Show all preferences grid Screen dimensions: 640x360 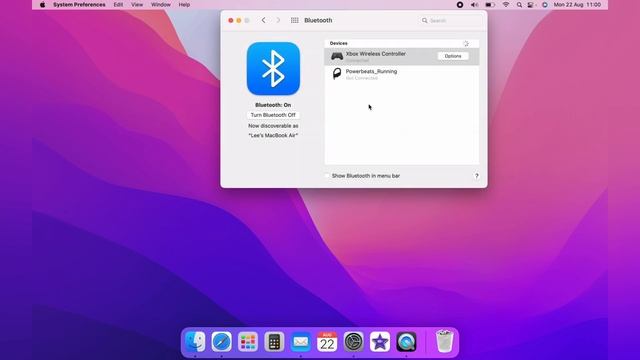coord(294,20)
